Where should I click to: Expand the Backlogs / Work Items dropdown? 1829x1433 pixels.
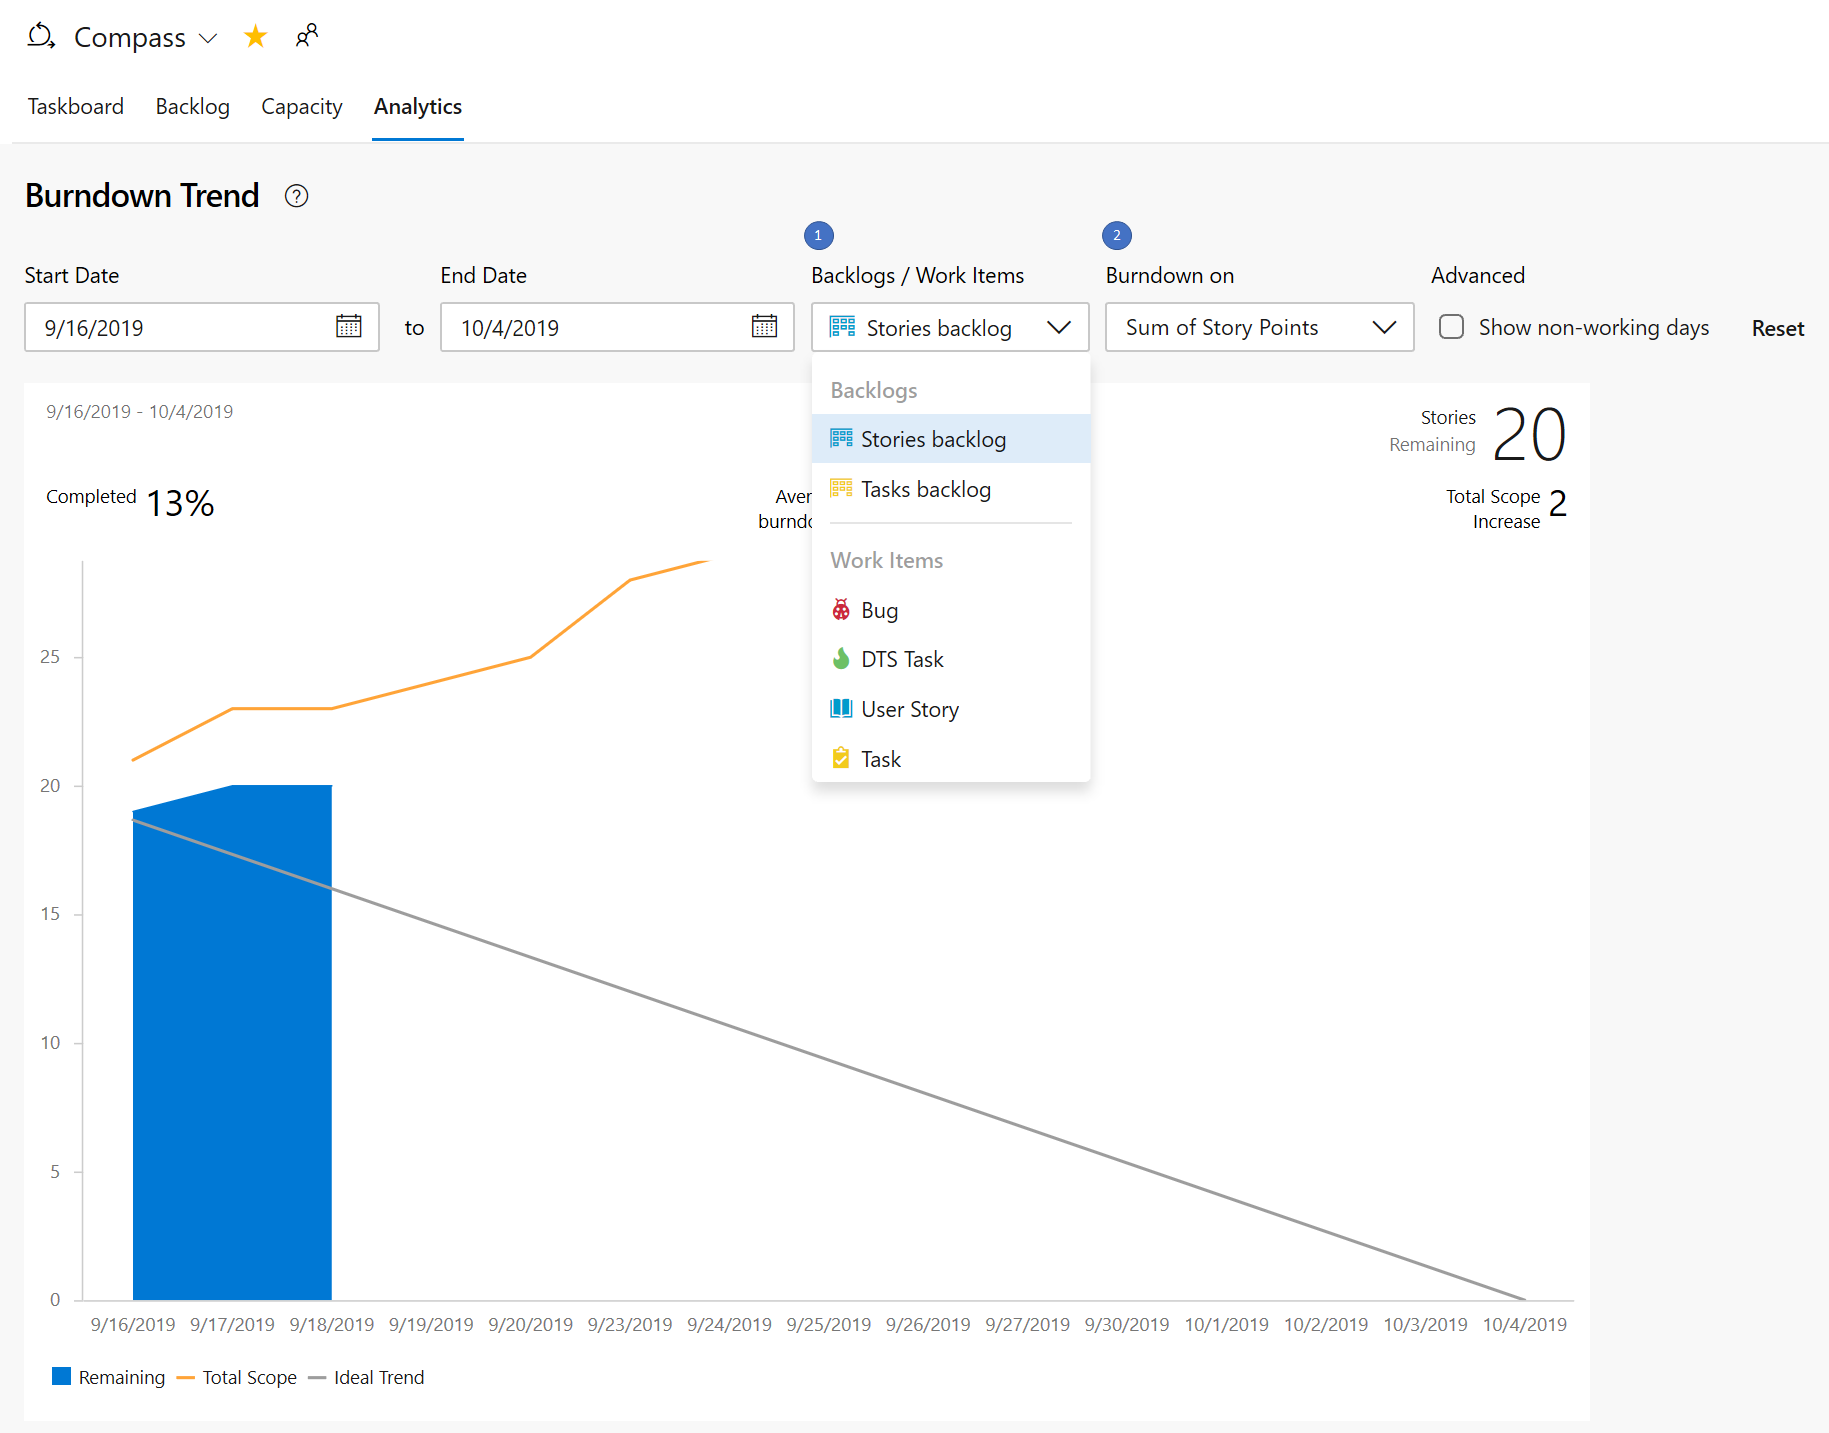(x=1059, y=327)
